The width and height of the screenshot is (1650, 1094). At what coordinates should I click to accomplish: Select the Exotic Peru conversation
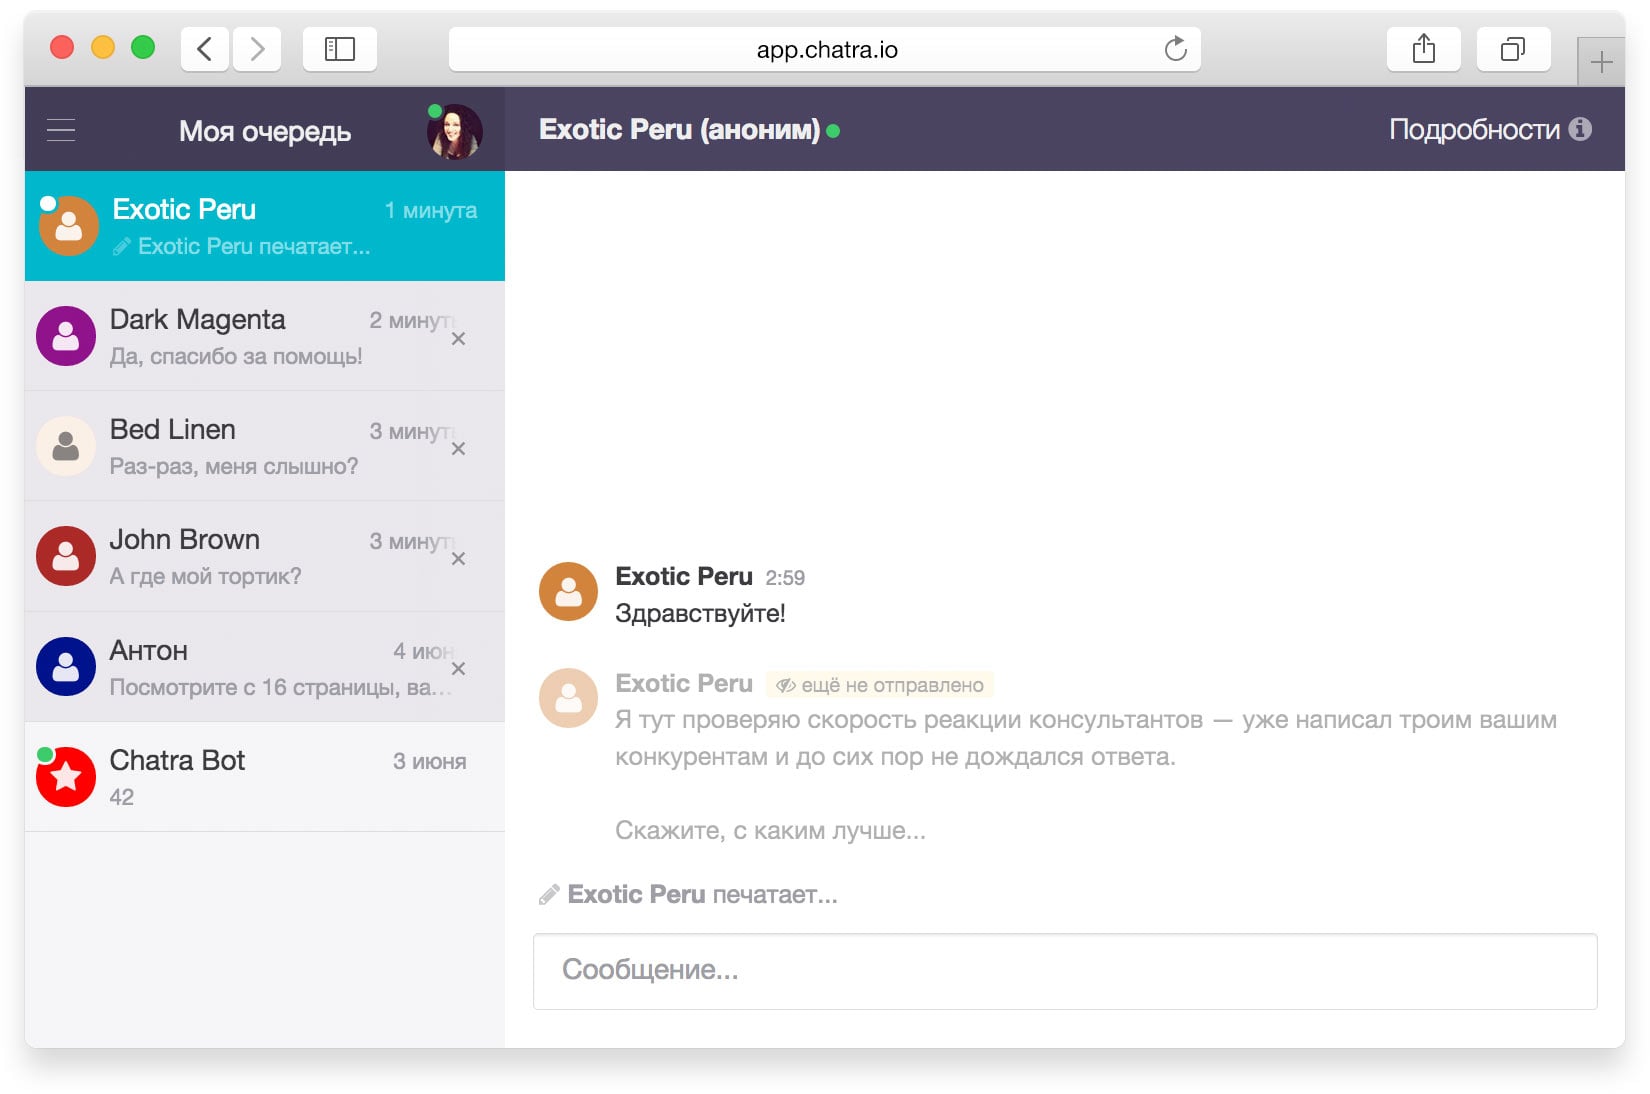click(264, 226)
